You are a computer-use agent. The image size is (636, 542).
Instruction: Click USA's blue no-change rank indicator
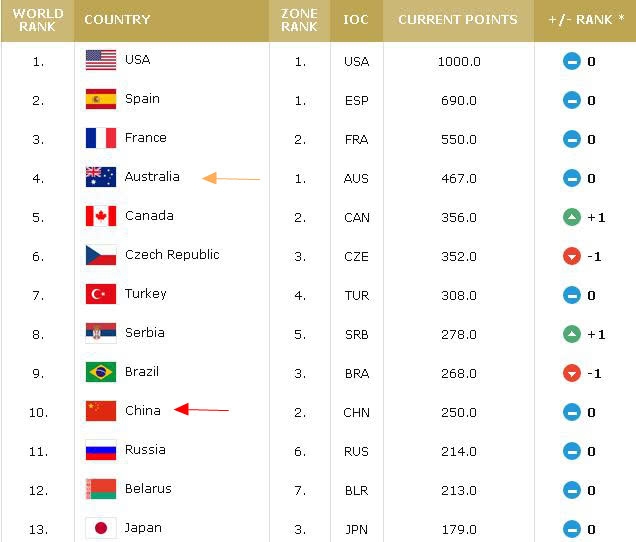point(572,62)
